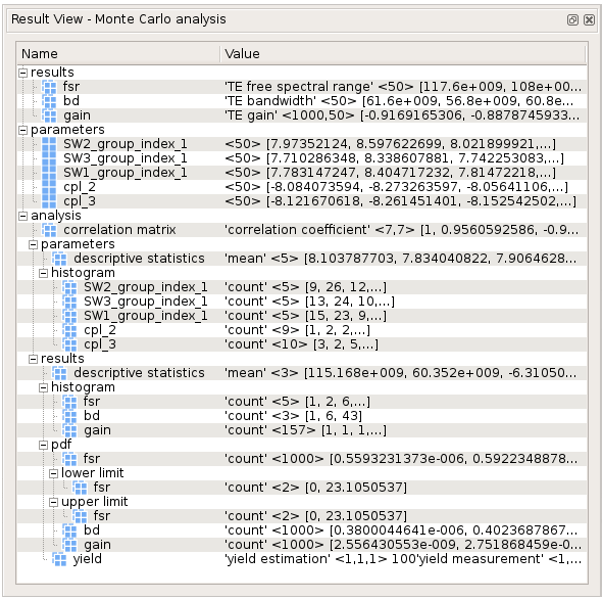Collapse the top-level parameters node
The height and width of the screenshot is (599, 605).
[x=23, y=130]
